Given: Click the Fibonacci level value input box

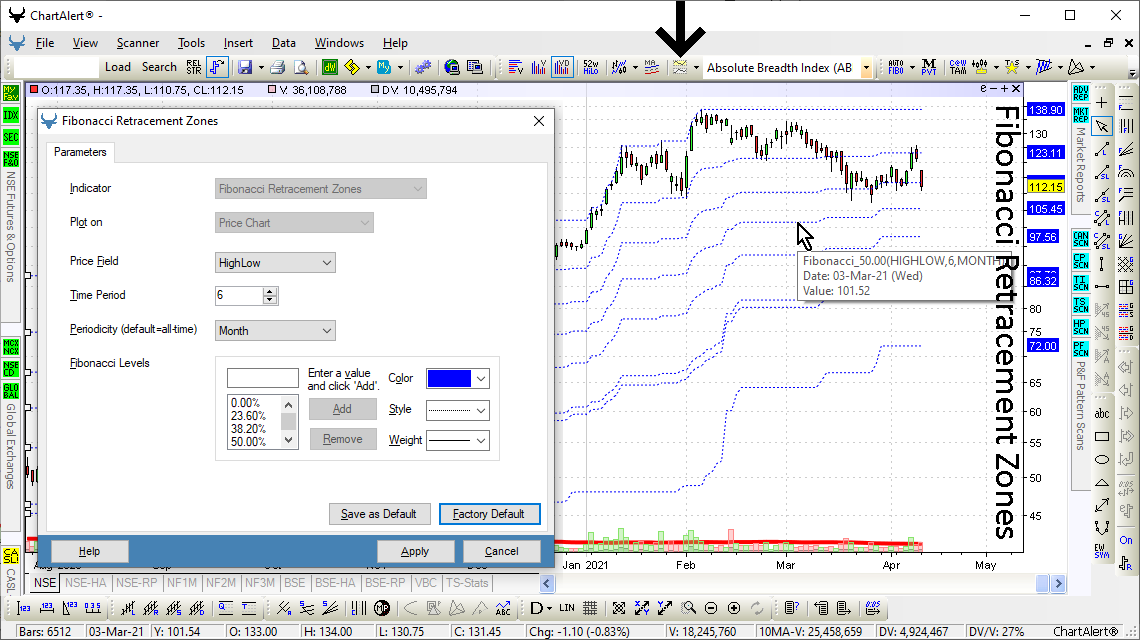Looking at the screenshot, I should [262, 377].
